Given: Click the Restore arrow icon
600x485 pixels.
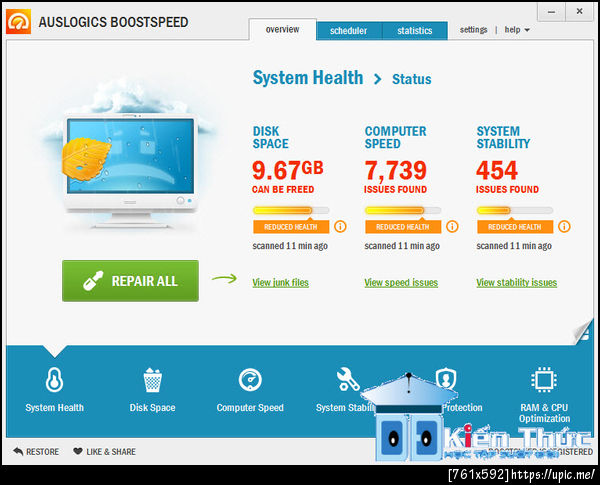Looking at the screenshot, I should click(18, 451).
